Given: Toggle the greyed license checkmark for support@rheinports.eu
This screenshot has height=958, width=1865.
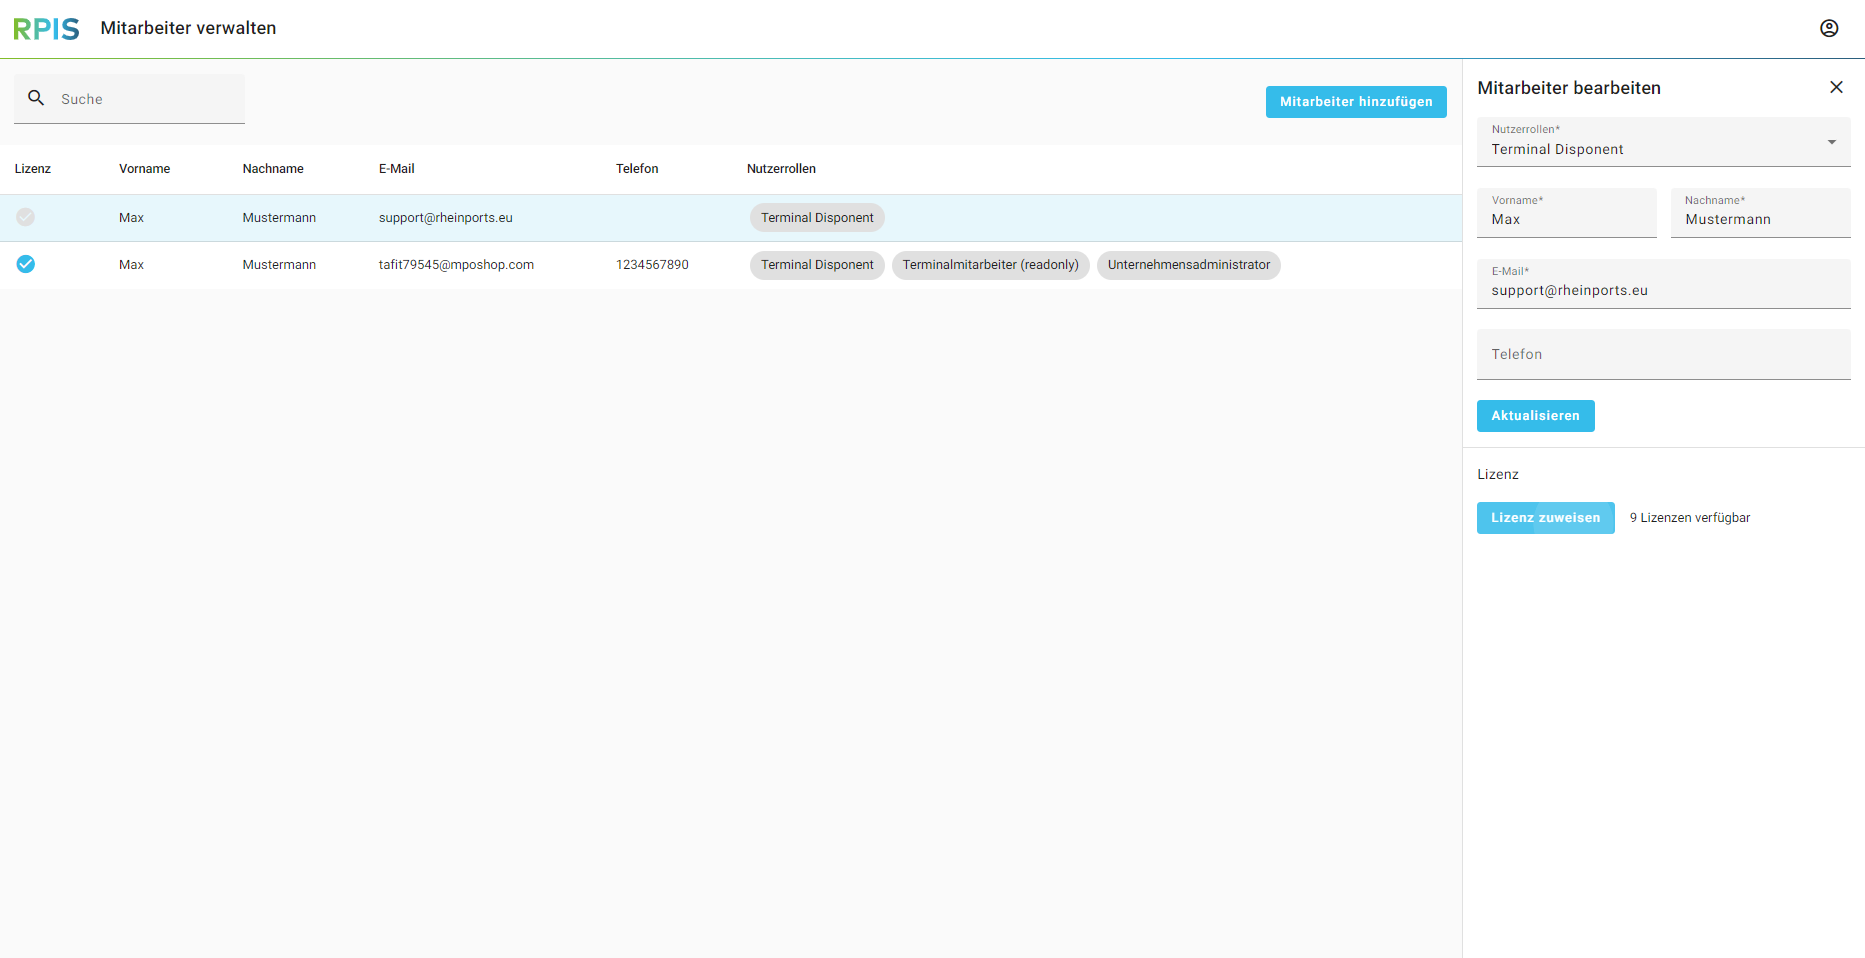Looking at the screenshot, I should click(x=26, y=217).
